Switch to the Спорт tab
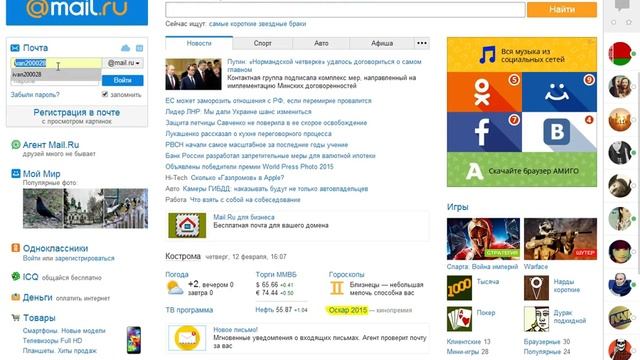The image size is (640, 360). pos(262,43)
